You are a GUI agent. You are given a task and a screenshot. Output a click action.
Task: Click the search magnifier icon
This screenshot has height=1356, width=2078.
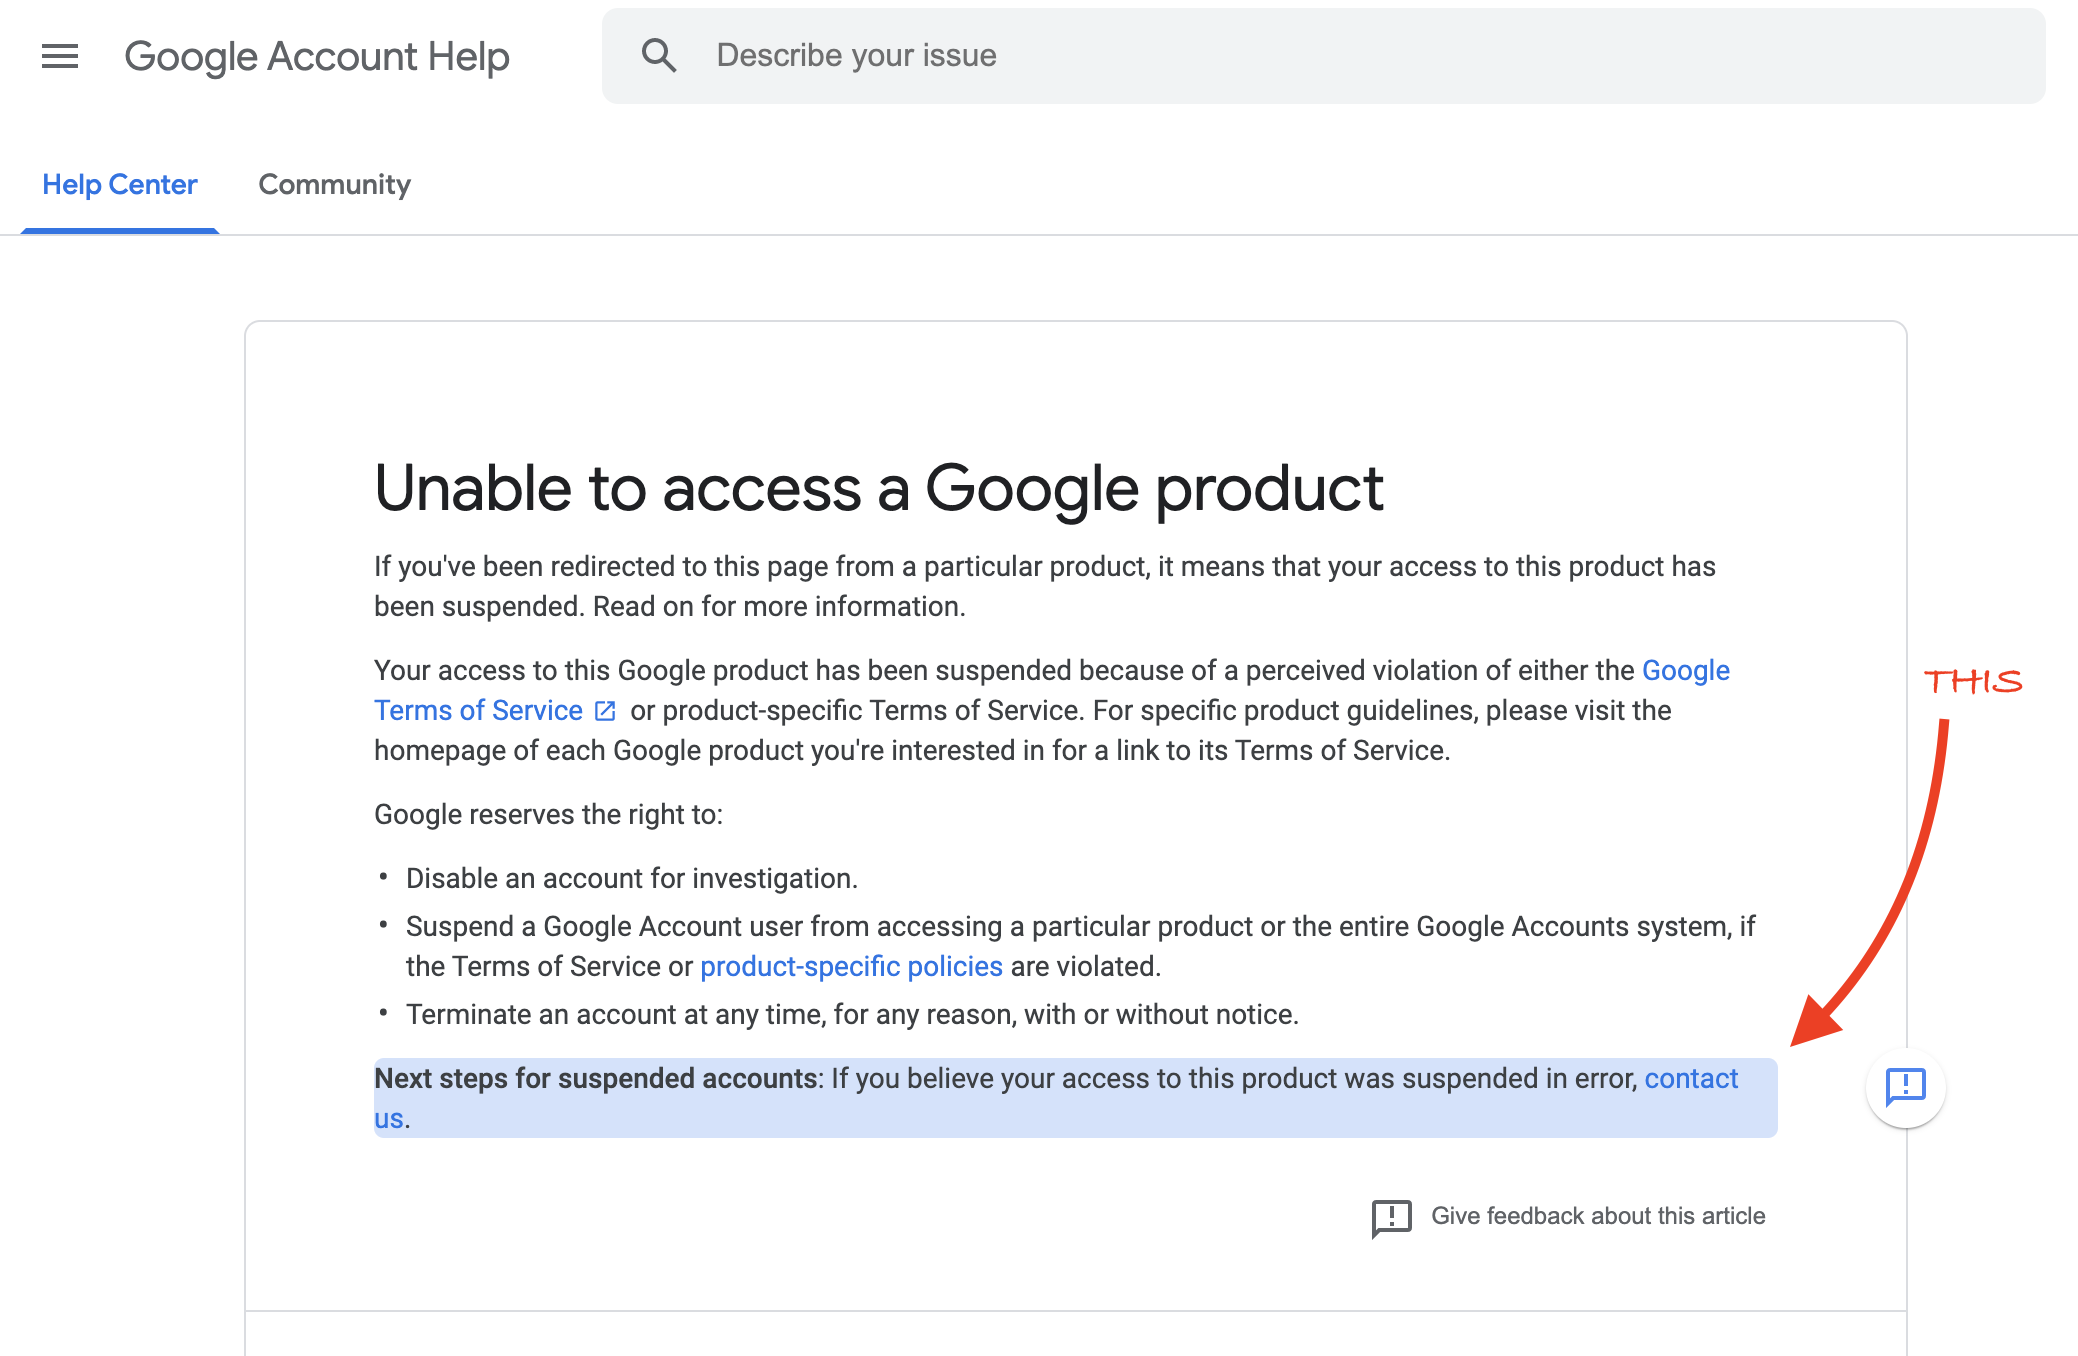[x=659, y=56]
